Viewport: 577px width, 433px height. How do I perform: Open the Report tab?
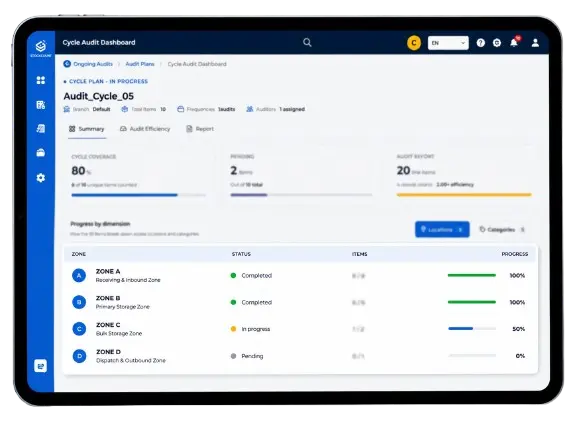(200, 129)
